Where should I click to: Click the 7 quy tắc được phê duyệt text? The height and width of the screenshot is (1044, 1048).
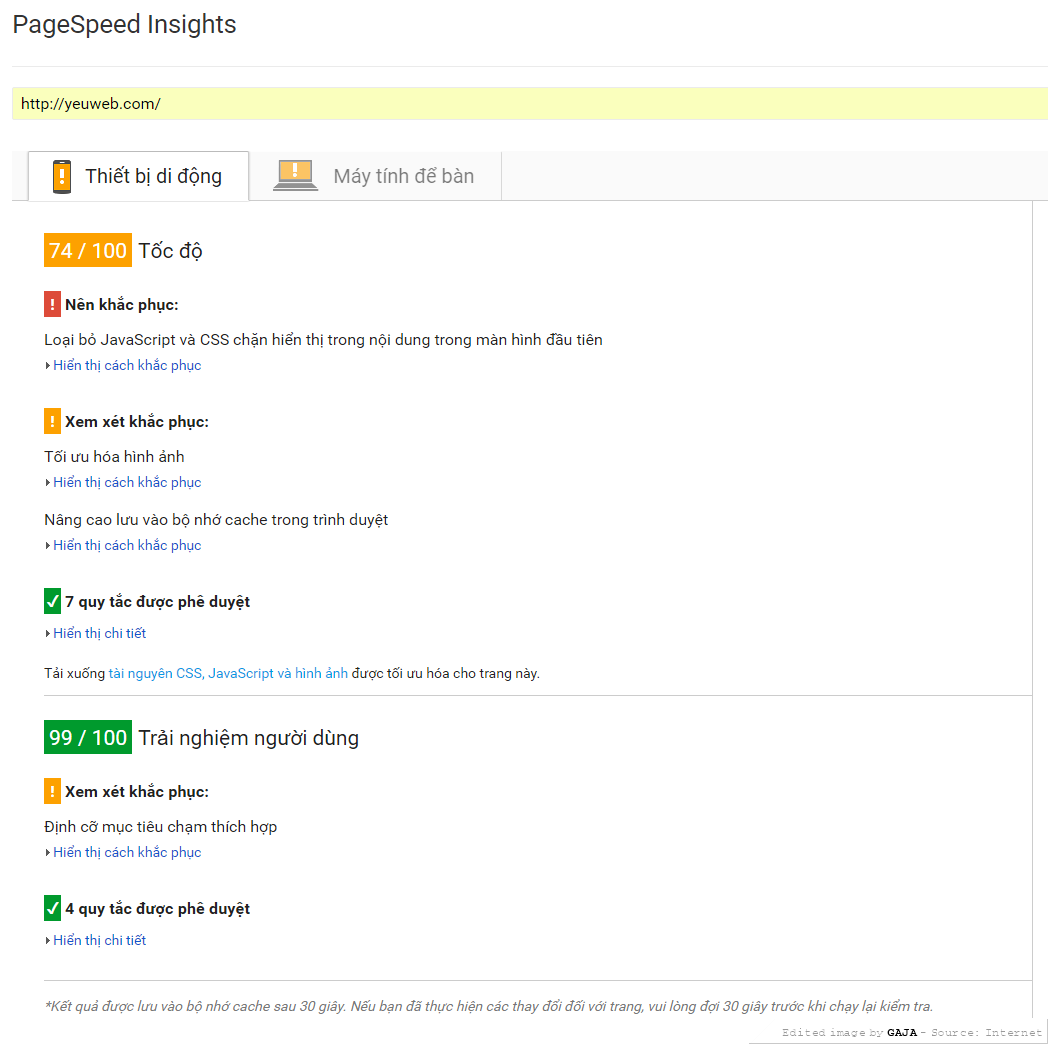point(158,602)
